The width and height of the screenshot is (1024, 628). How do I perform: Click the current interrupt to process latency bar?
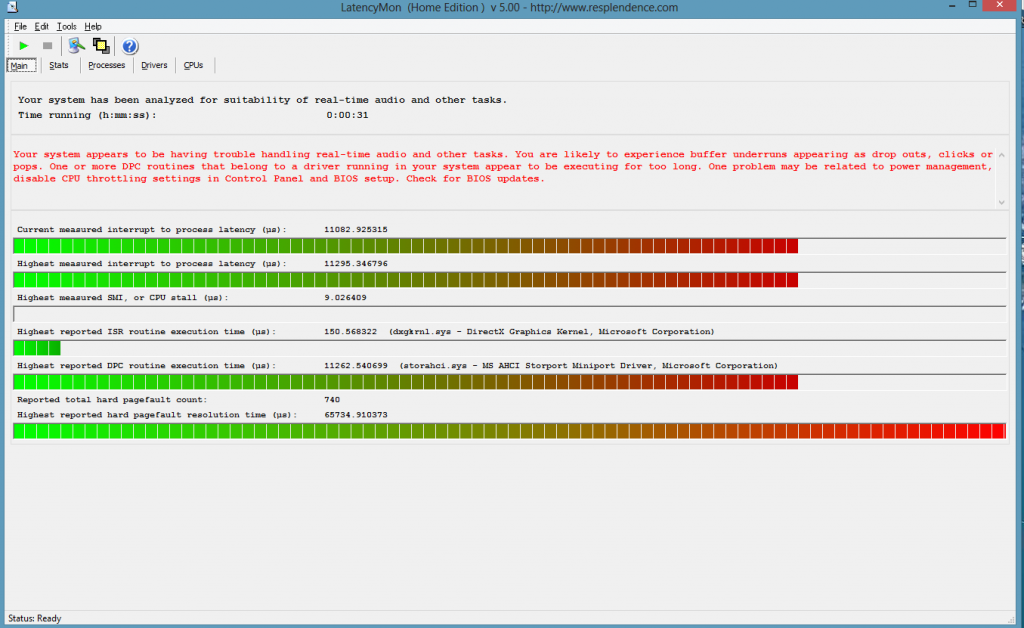[509, 246]
